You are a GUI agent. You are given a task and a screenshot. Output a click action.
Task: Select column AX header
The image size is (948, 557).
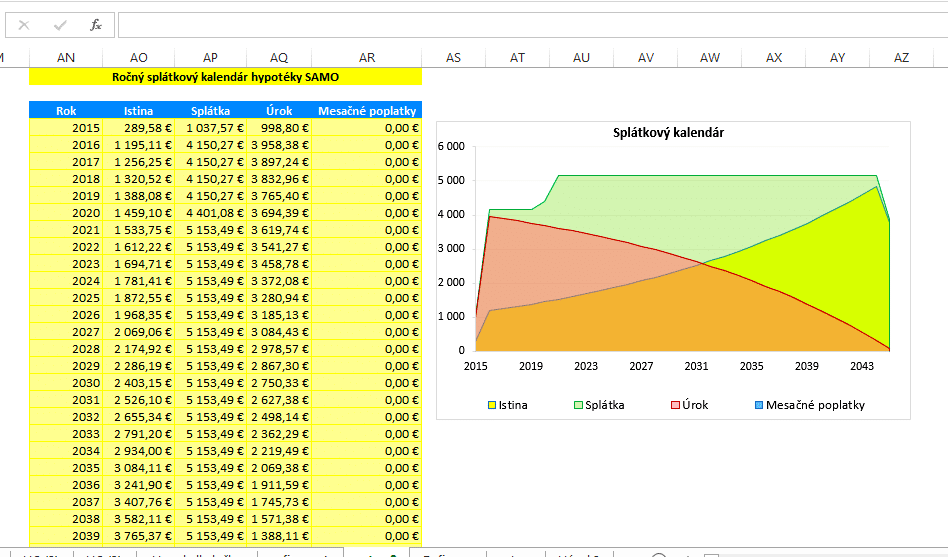pyautogui.click(x=773, y=57)
